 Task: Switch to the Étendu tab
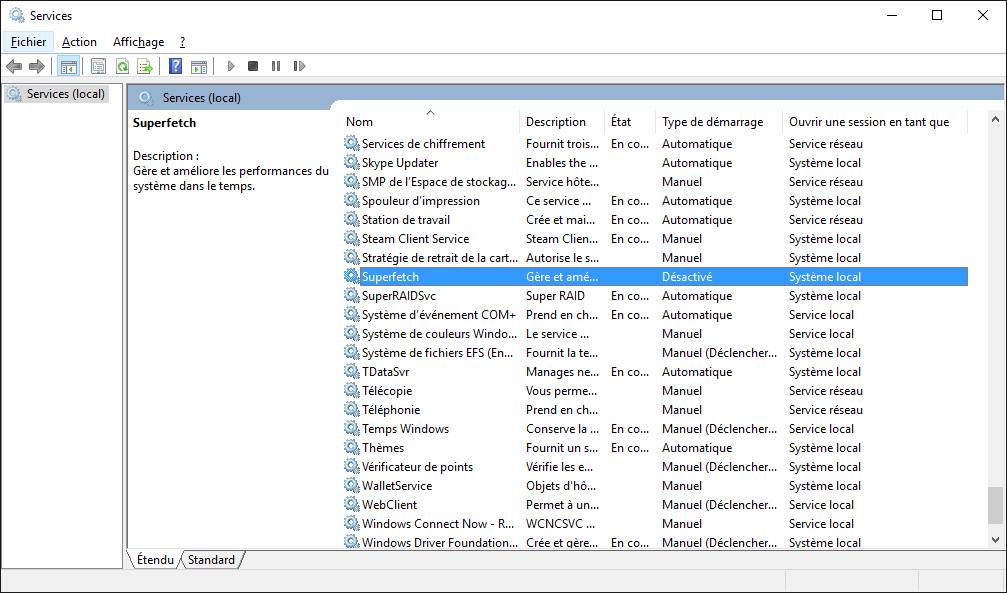coord(154,560)
